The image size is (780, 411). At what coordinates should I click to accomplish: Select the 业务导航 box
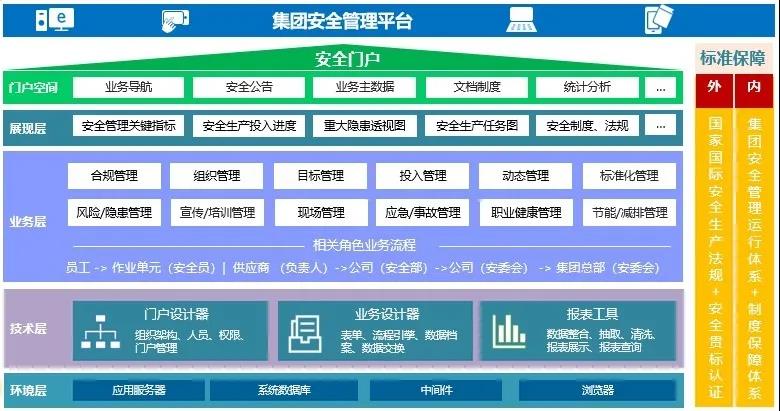[128, 87]
